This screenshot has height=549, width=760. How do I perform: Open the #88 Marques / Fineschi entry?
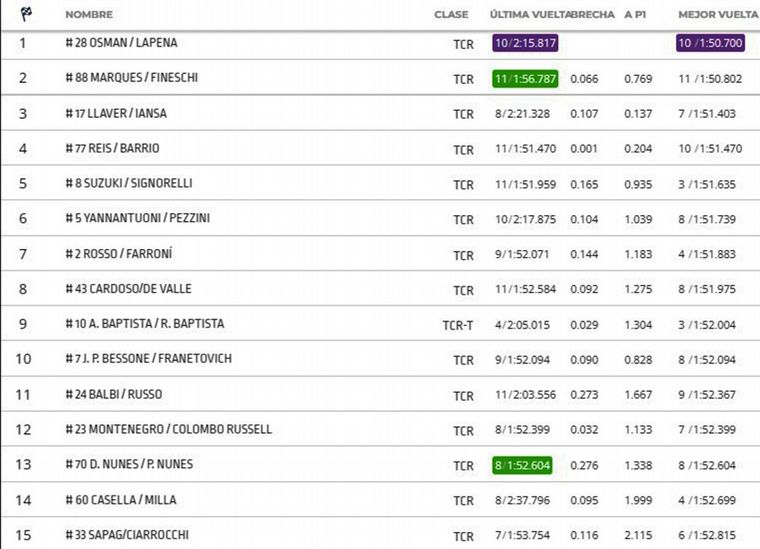pos(130,79)
